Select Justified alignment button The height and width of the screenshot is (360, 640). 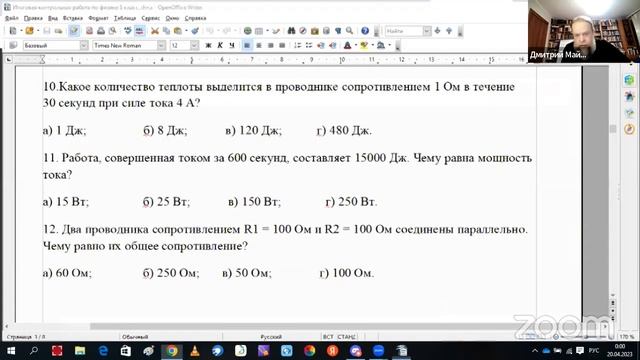coord(282,45)
